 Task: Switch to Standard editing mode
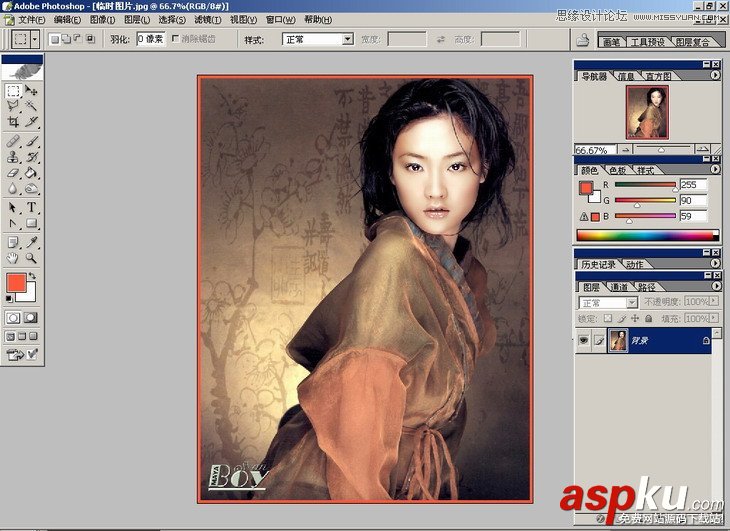click(13, 318)
